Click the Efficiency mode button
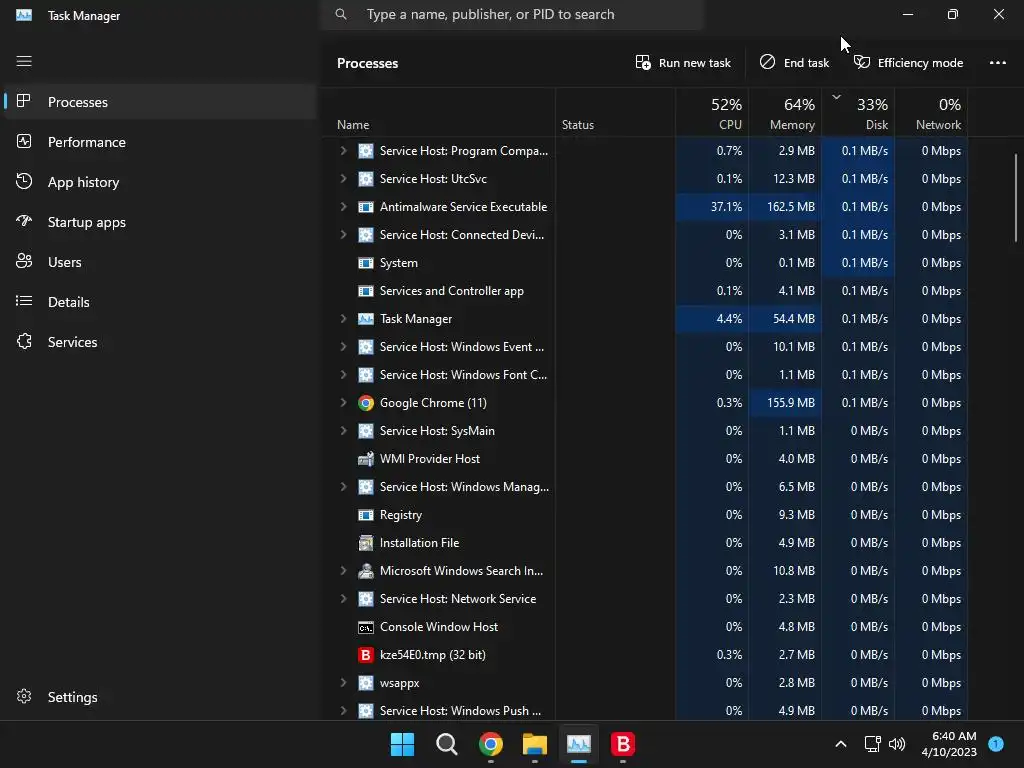Viewport: 1024px width, 768px height. coord(908,63)
